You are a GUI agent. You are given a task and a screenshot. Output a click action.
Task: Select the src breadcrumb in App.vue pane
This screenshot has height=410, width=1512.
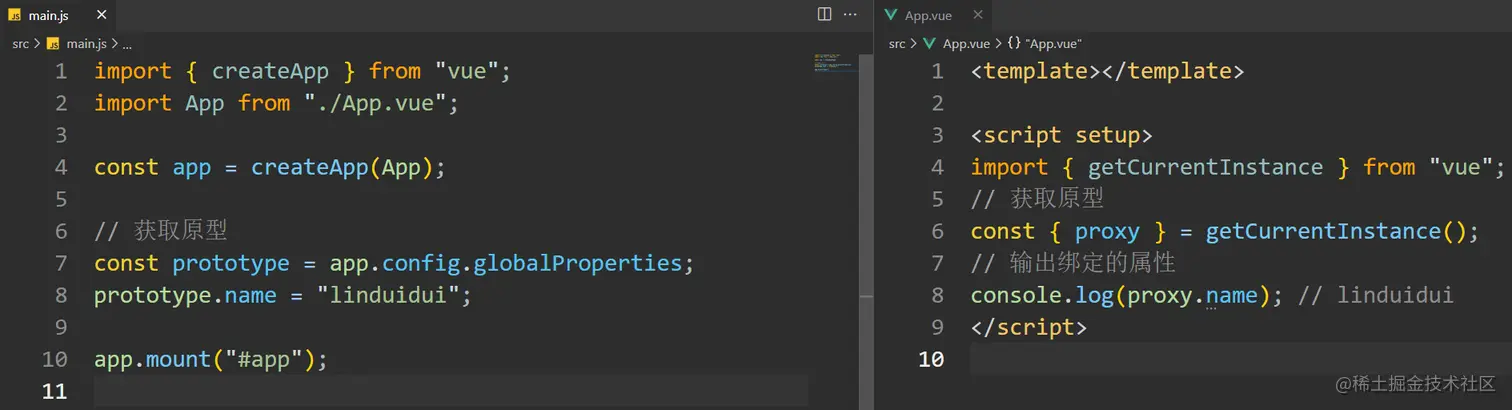coord(897,44)
